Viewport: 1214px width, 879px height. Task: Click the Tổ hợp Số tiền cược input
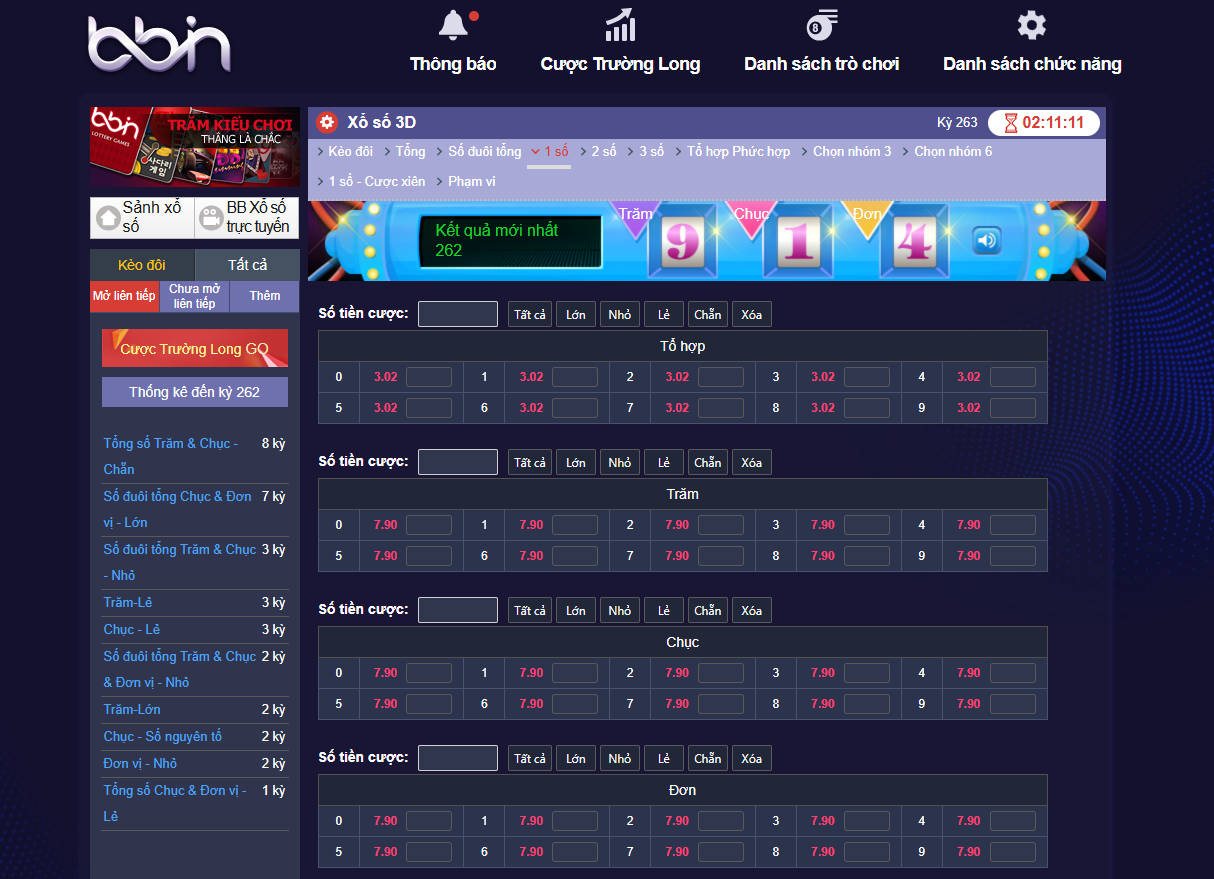point(457,315)
